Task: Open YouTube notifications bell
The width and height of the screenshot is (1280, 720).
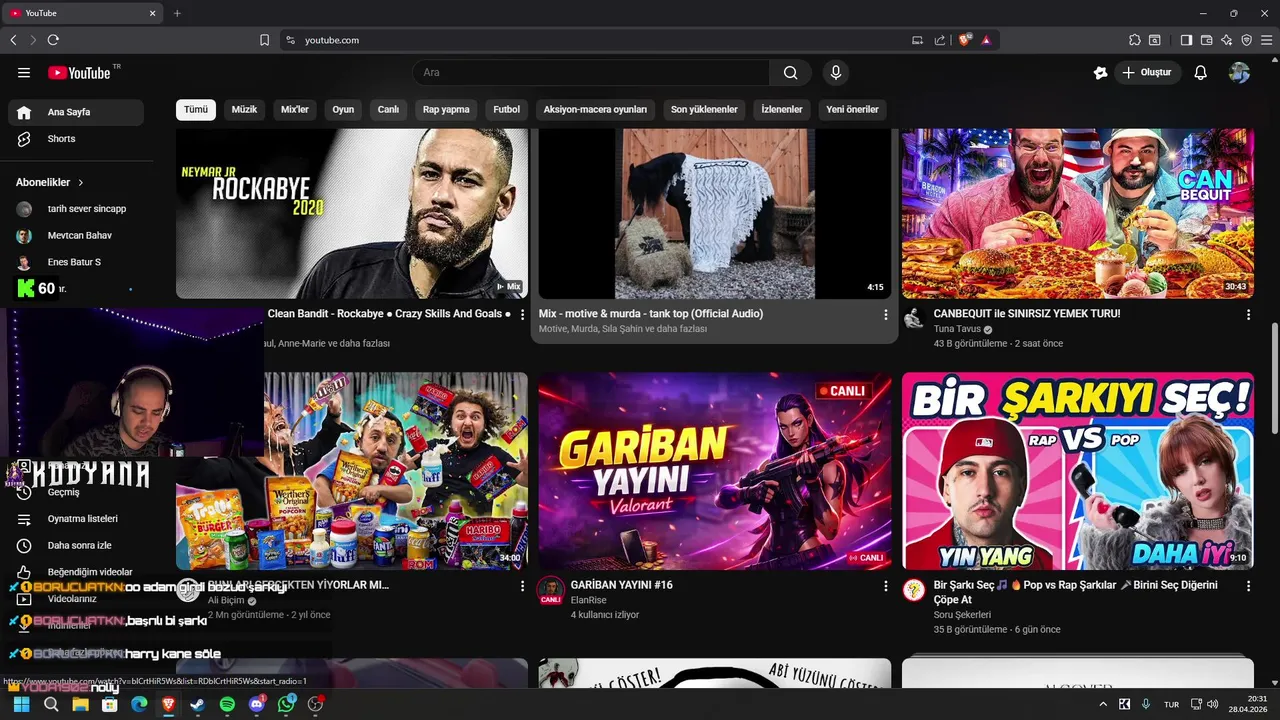Action: (x=1201, y=72)
